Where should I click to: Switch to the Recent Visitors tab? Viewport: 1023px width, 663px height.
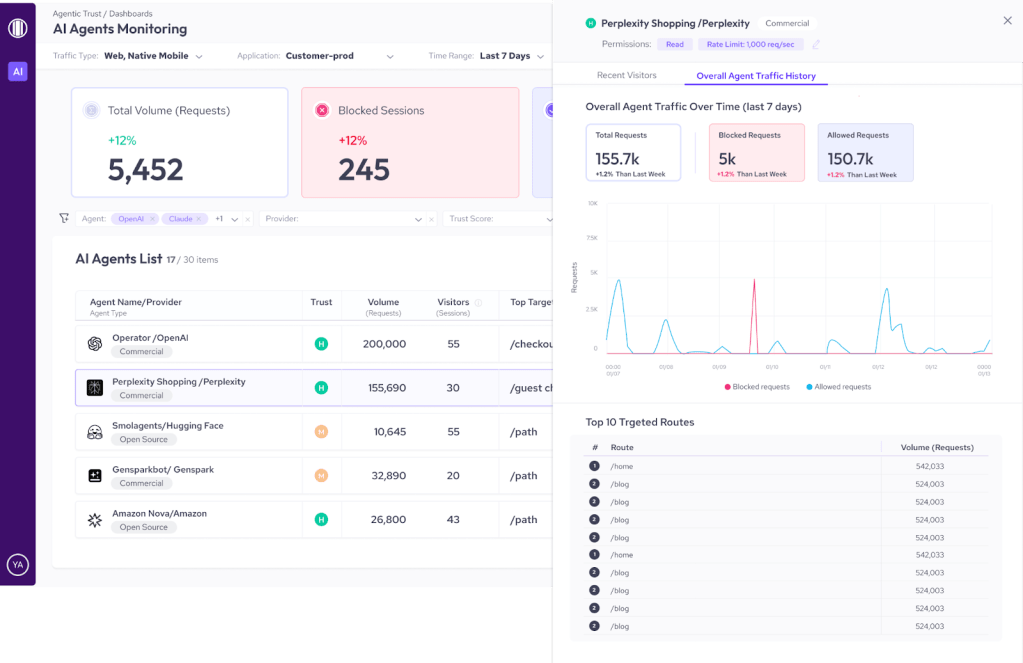click(x=626, y=76)
